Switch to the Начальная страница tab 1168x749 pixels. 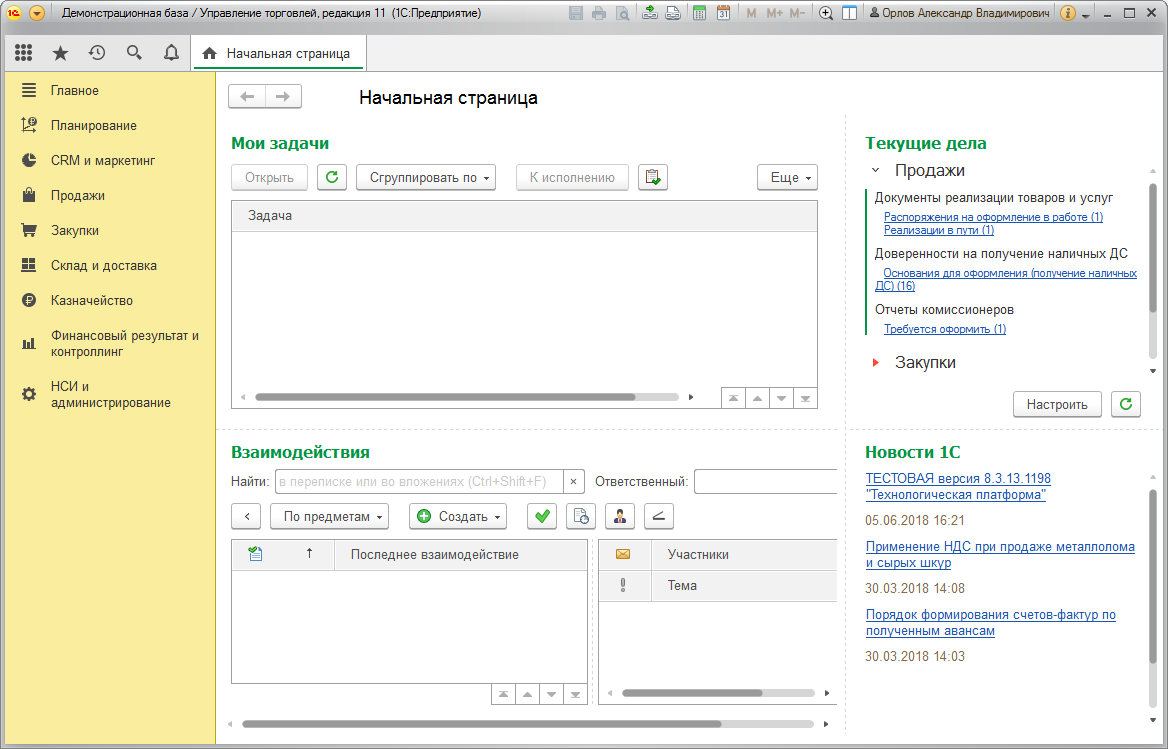tap(279, 54)
